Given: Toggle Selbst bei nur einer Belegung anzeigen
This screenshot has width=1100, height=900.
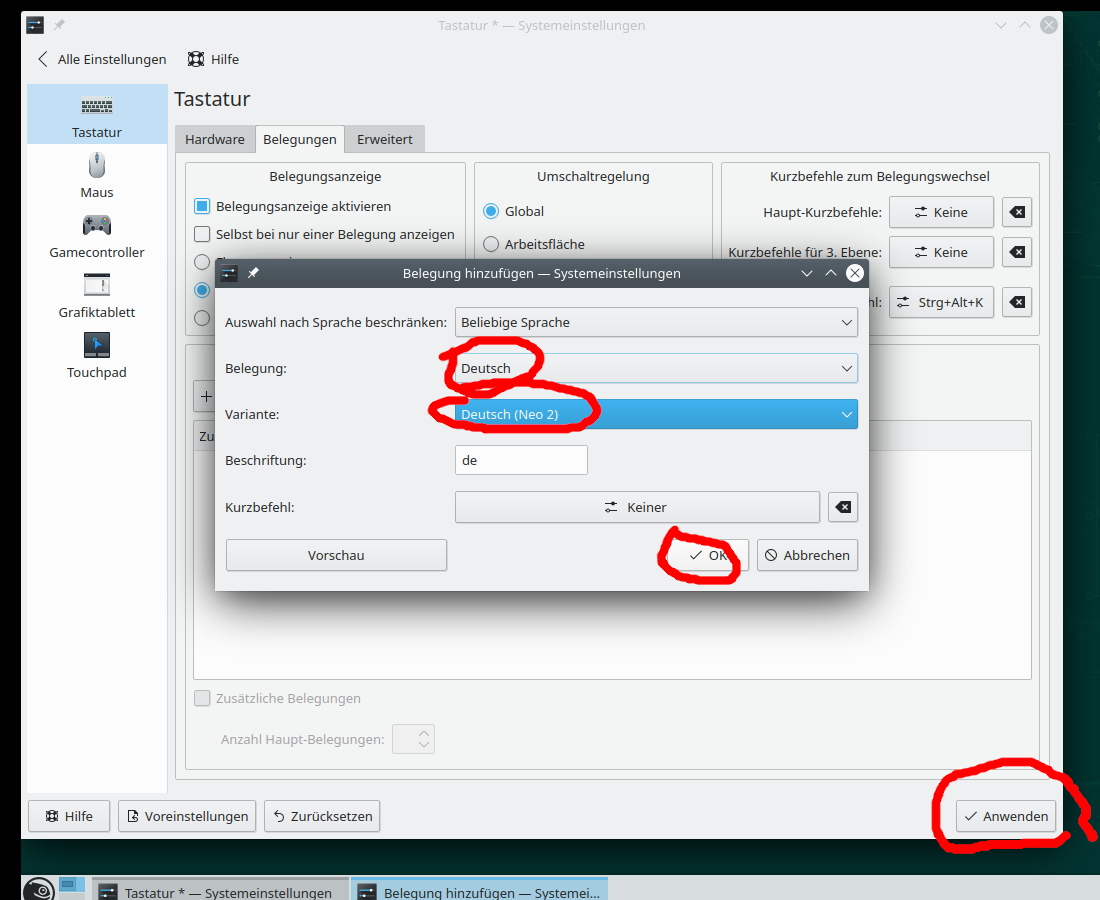Looking at the screenshot, I should 202,234.
